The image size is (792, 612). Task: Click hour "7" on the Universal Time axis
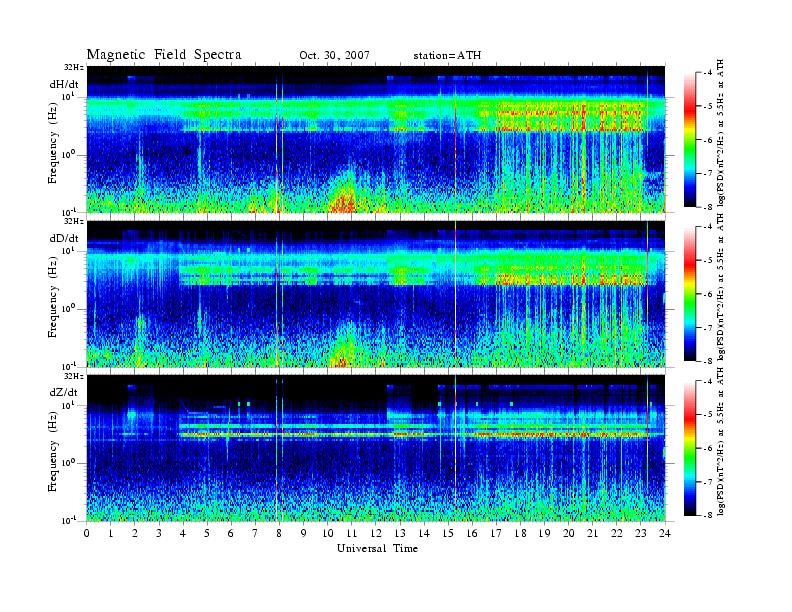coord(256,534)
